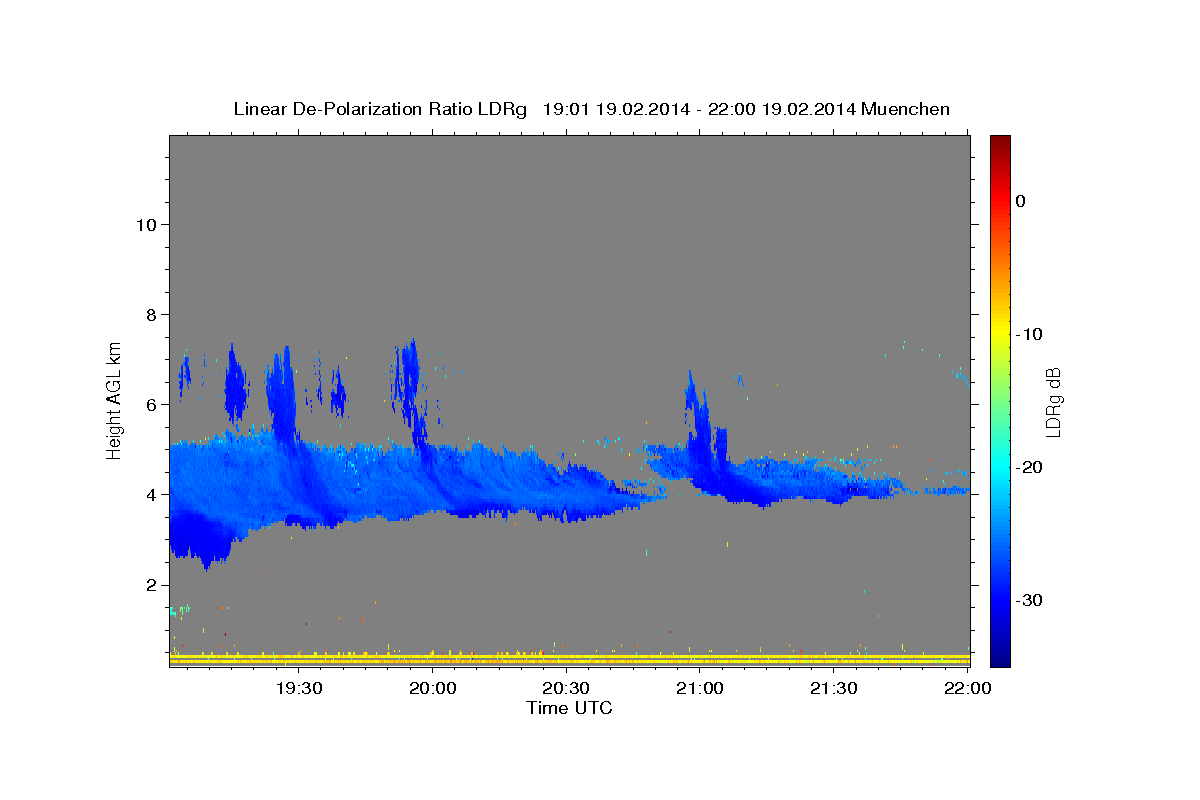The image size is (1200, 800).
Task: Click the 'Height AGL km' axis label
Action: 115,400
